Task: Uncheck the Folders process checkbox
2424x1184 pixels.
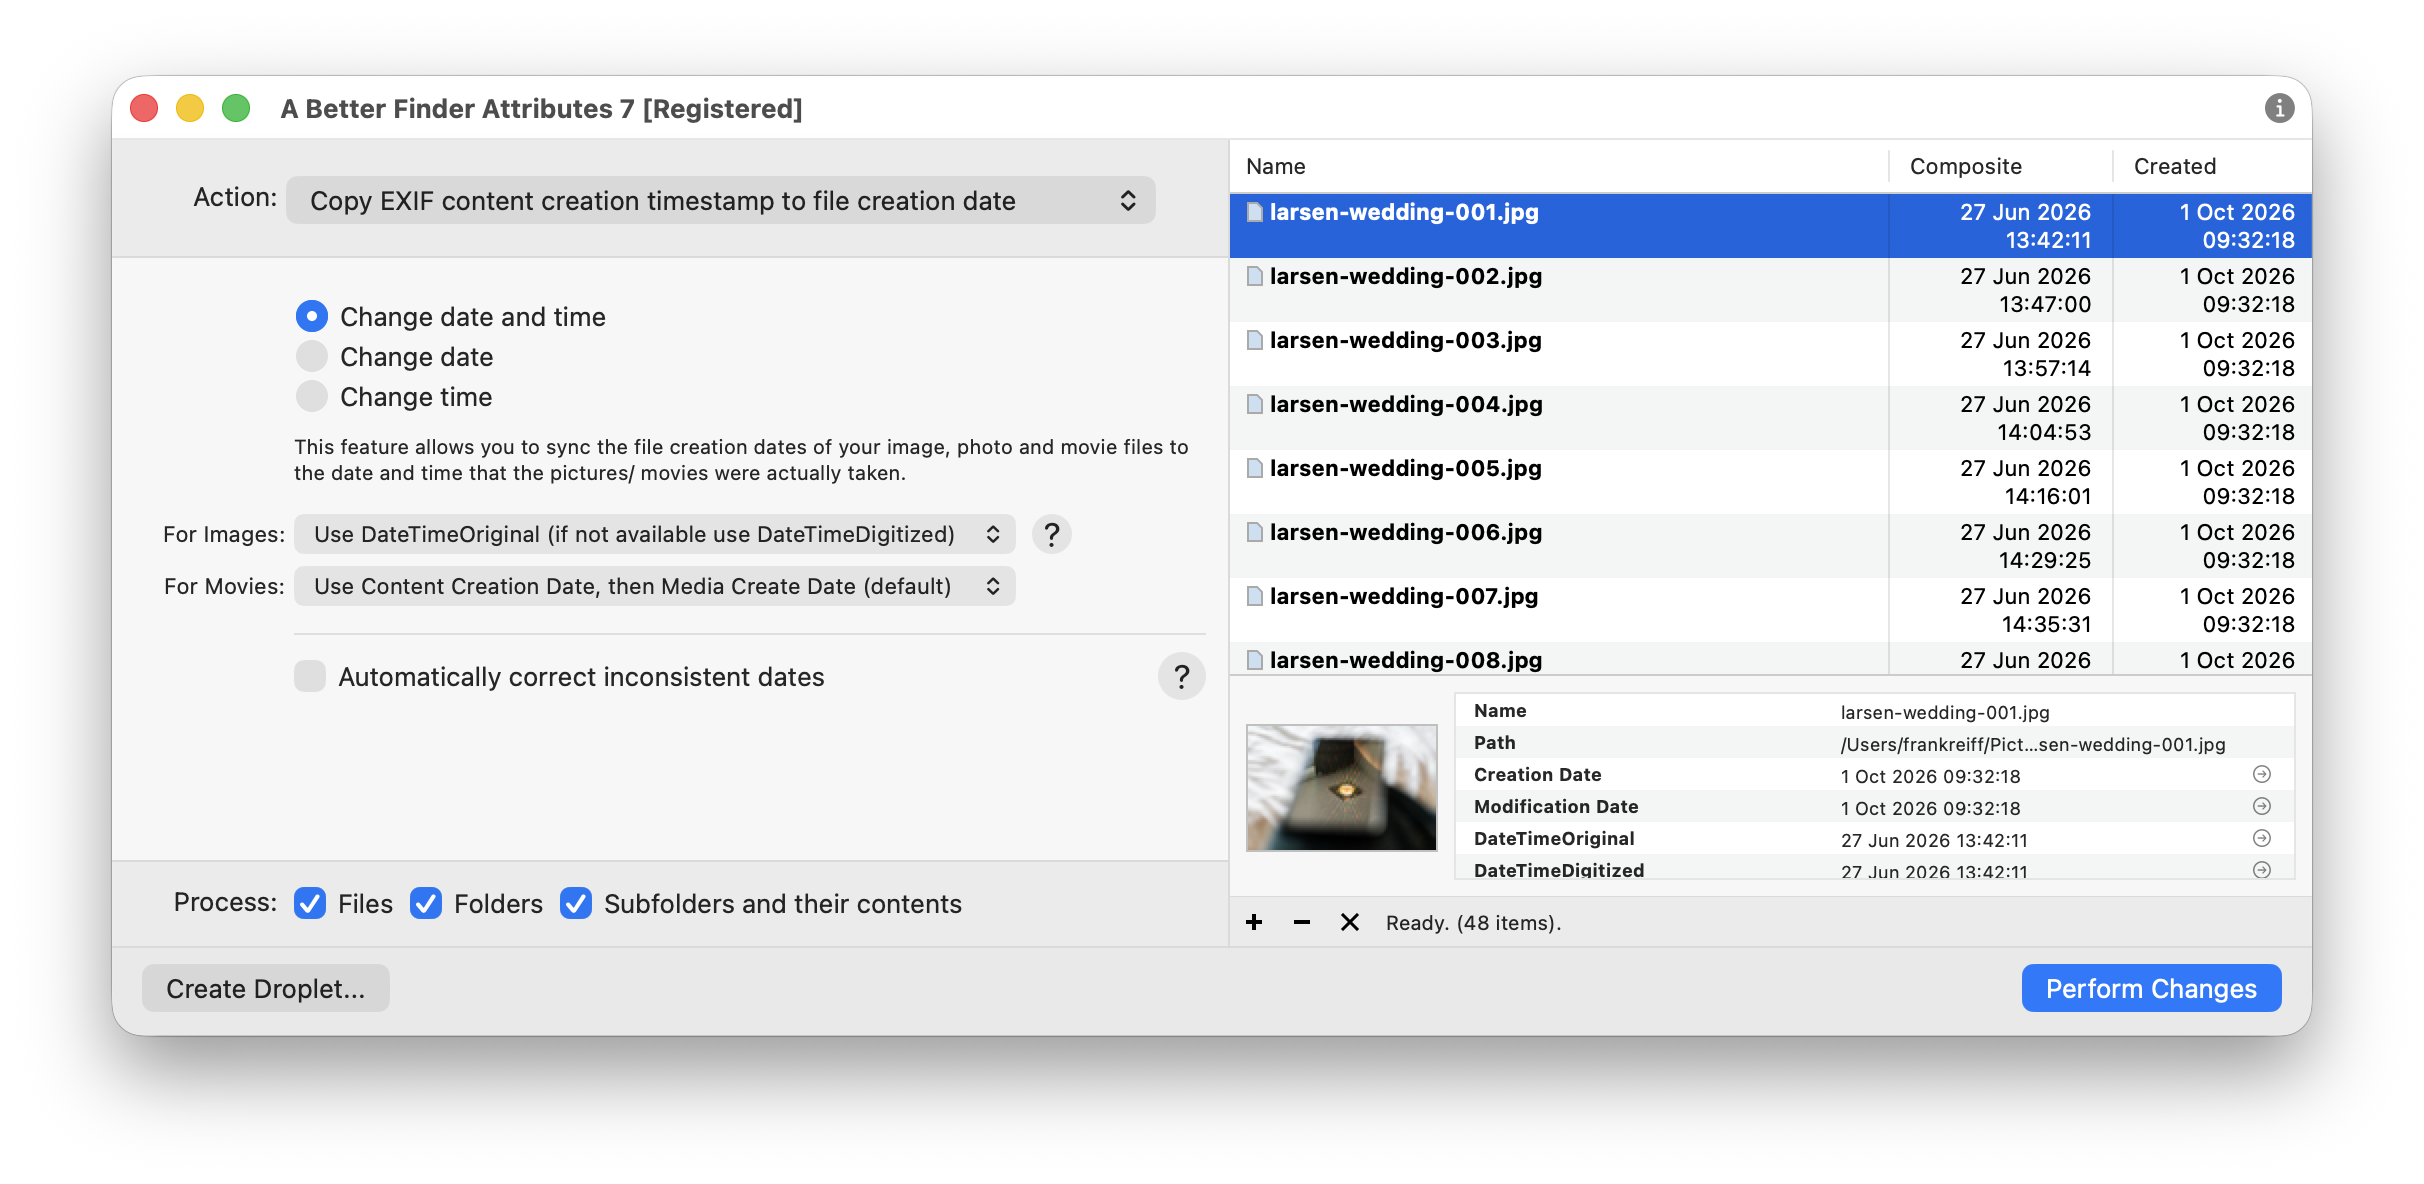Action: [426, 904]
